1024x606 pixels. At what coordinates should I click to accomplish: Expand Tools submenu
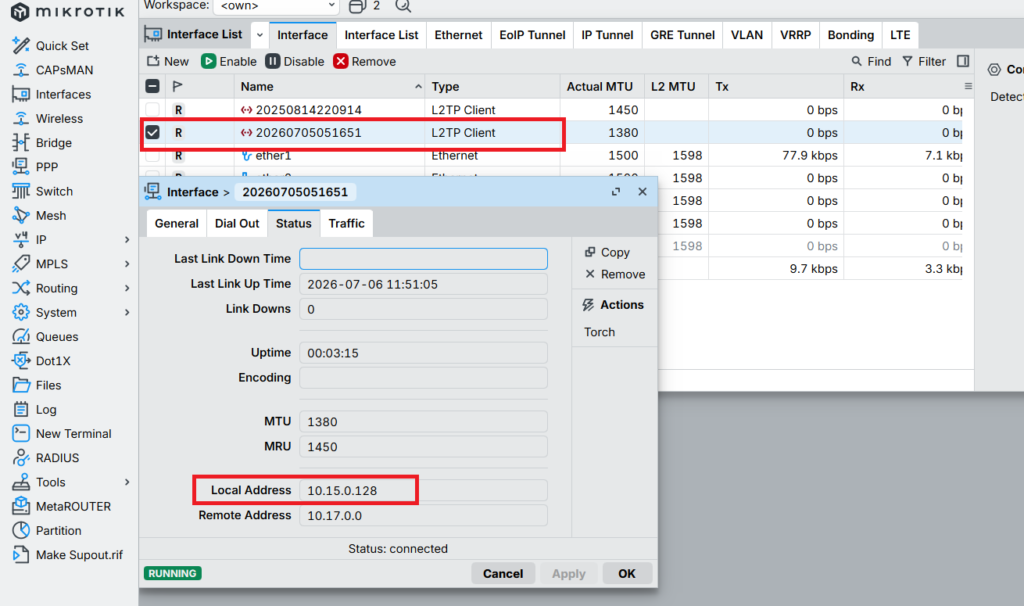click(x=127, y=482)
